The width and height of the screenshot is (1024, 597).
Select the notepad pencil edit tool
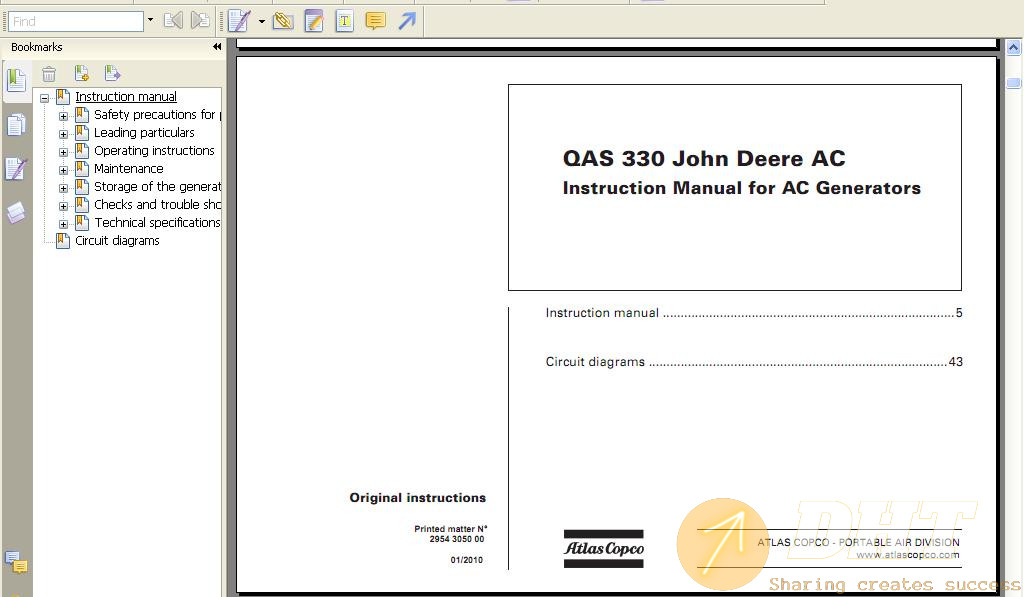click(x=314, y=21)
